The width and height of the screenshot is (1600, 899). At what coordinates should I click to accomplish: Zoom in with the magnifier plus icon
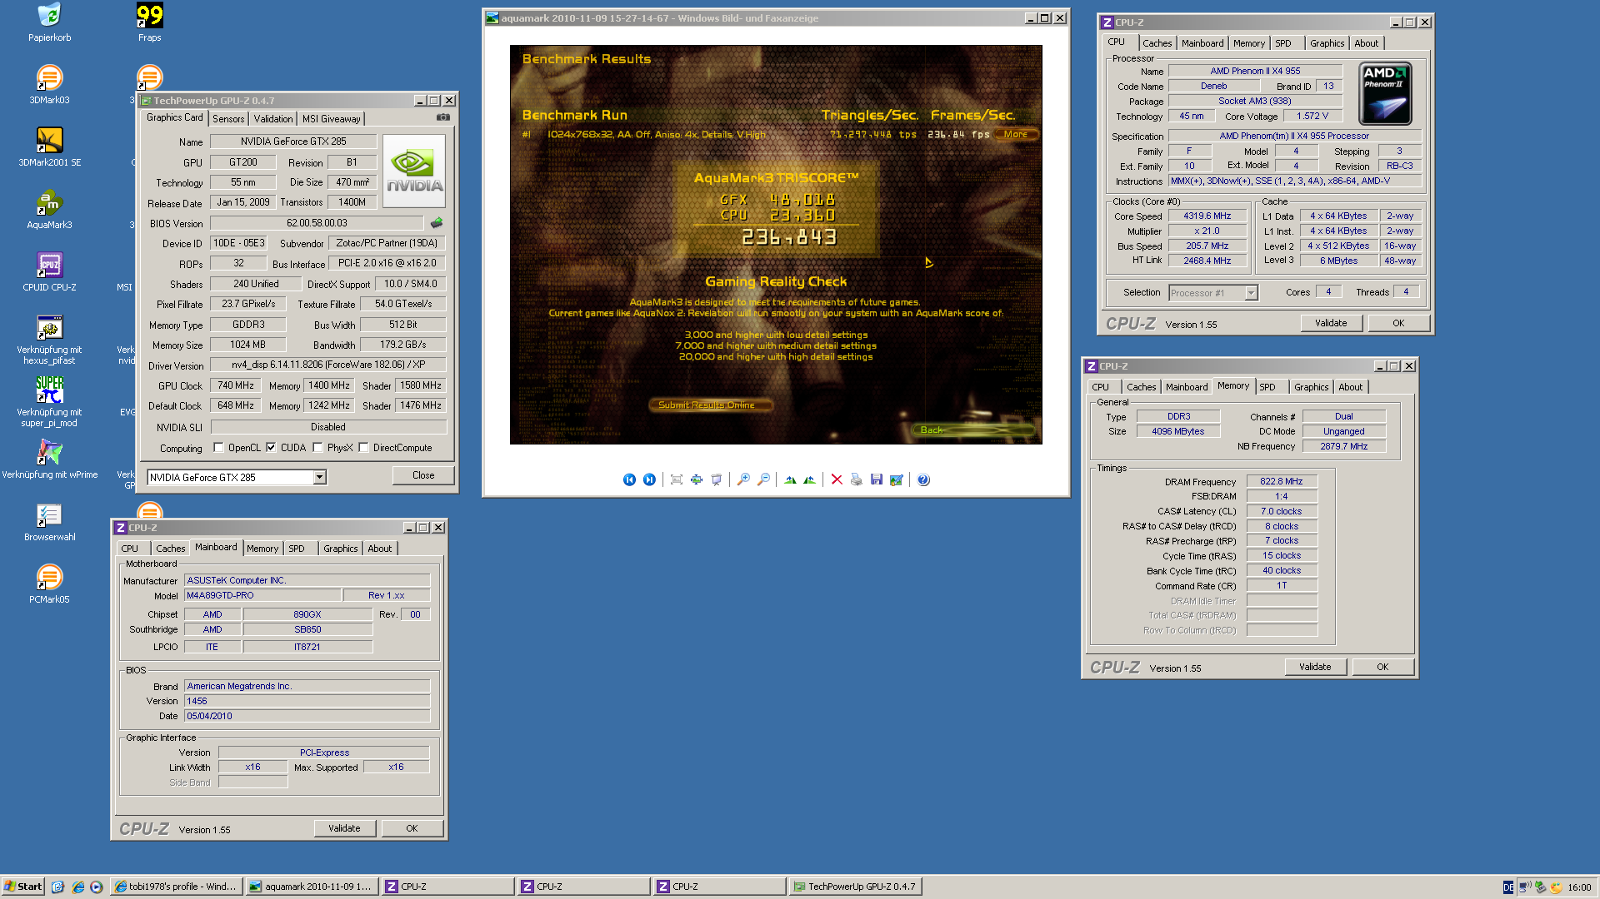click(743, 480)
